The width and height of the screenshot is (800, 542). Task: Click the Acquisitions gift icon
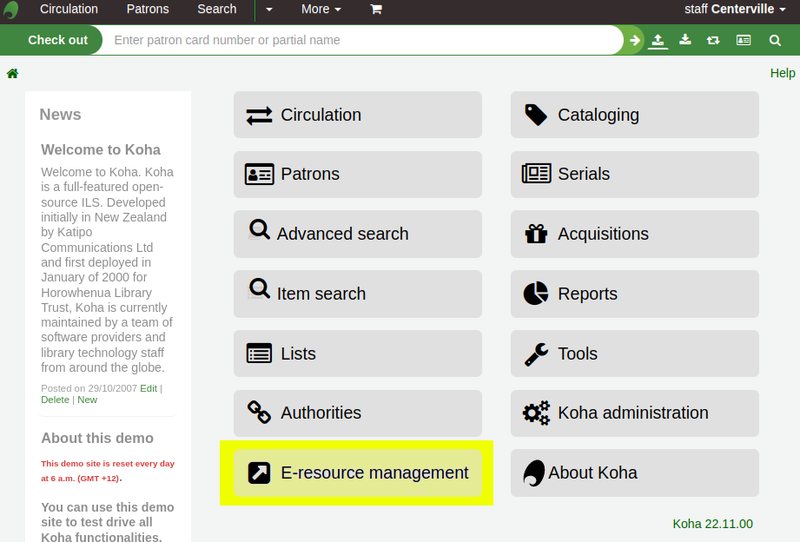pyautogui.click(x=536, y=234)
